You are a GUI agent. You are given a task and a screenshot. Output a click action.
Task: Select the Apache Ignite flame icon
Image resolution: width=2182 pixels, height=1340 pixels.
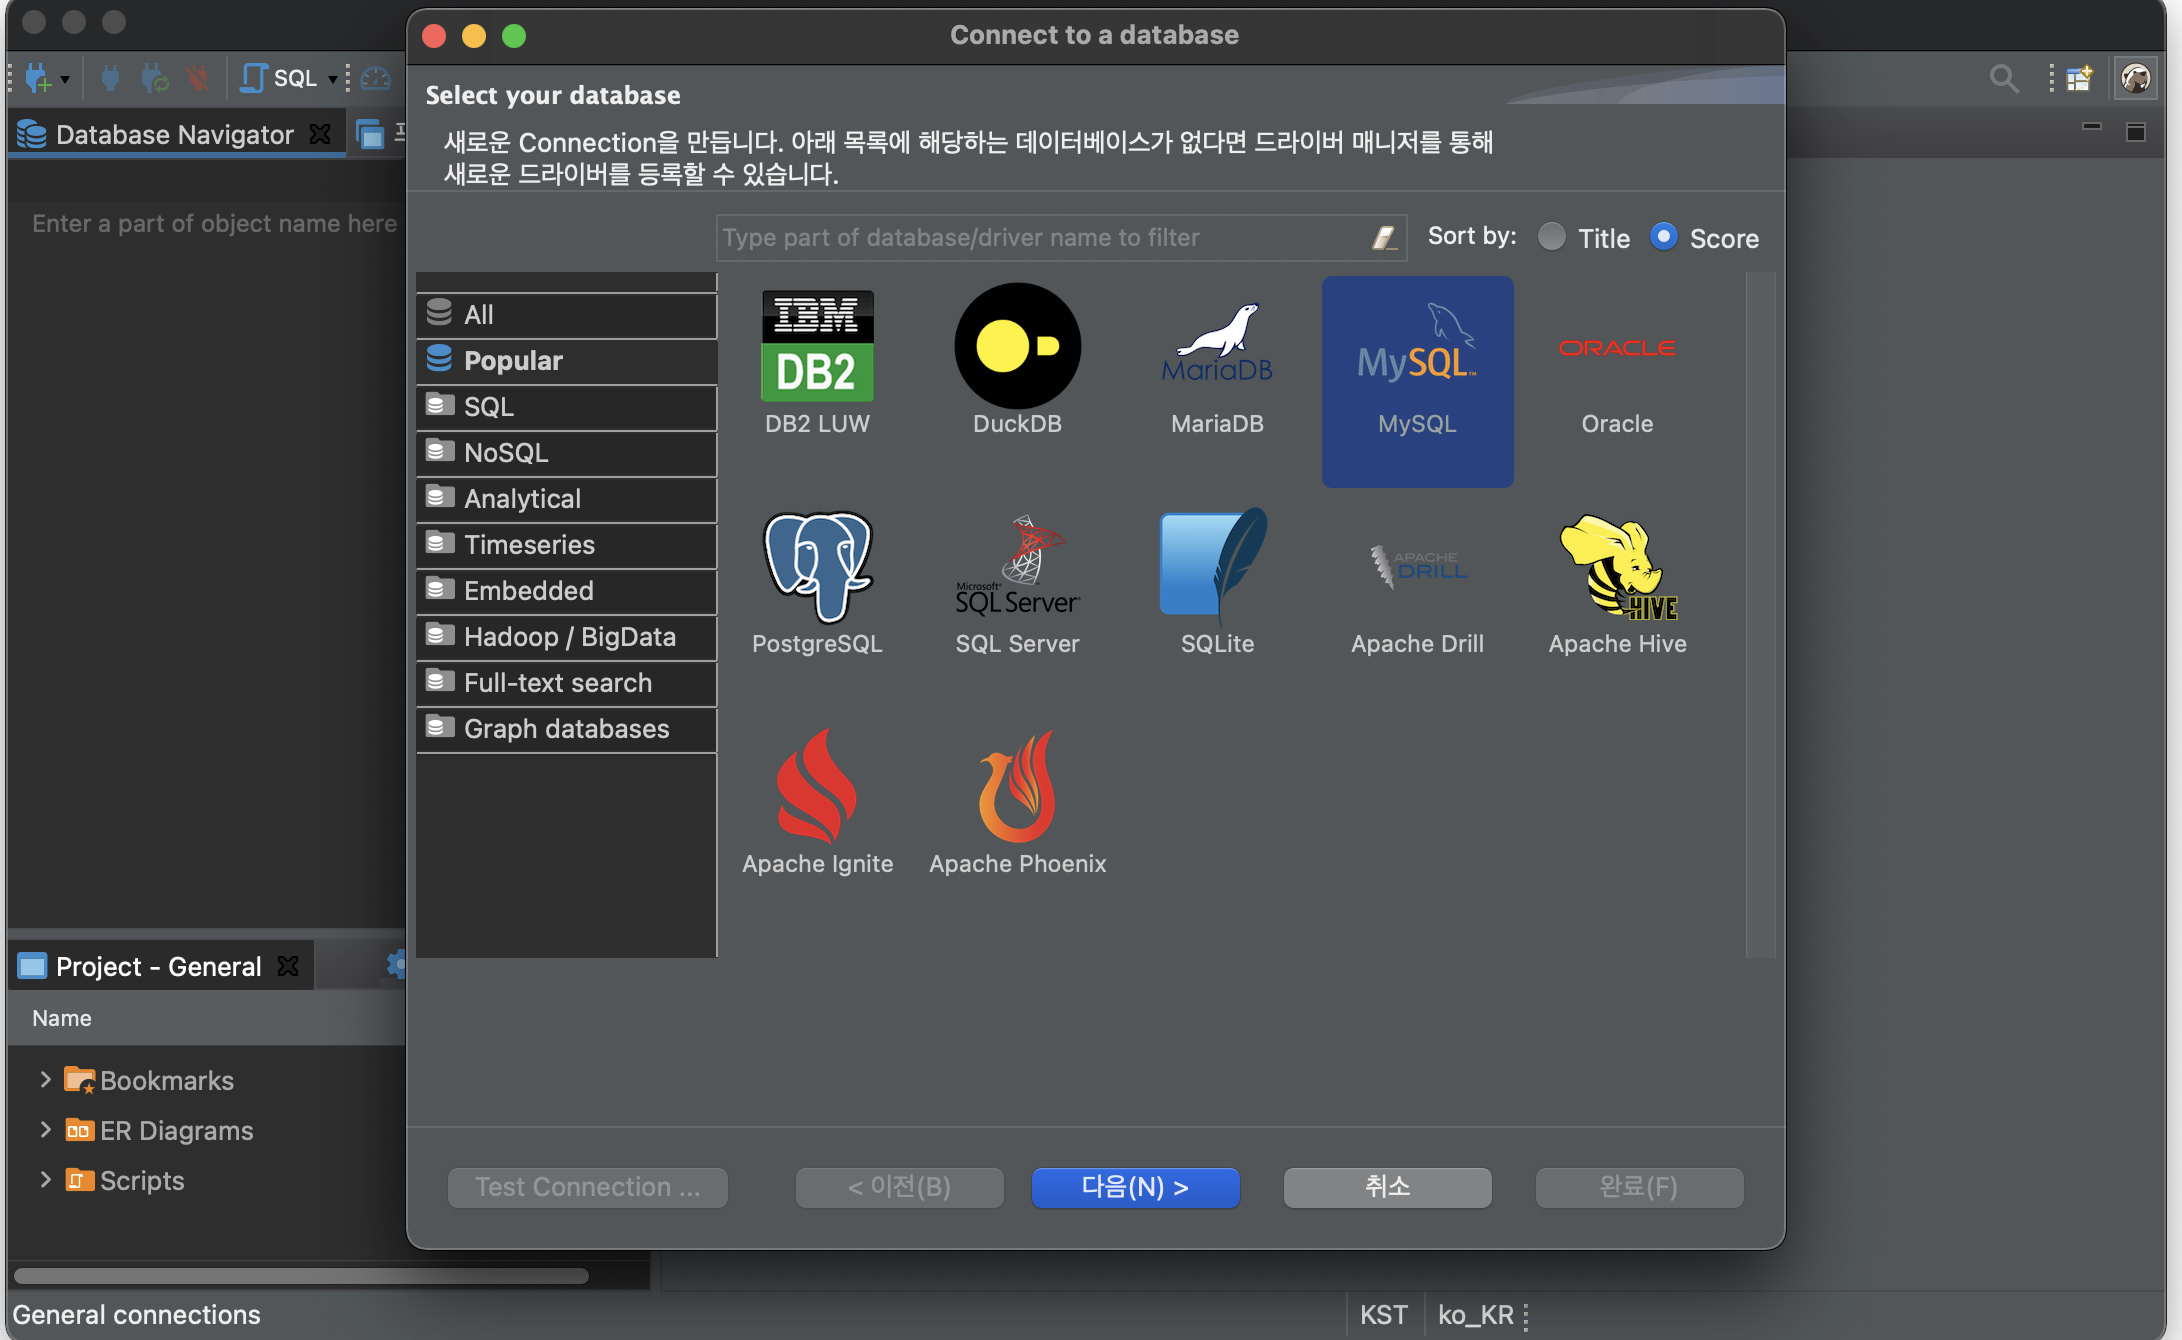[x=817, y=787]
